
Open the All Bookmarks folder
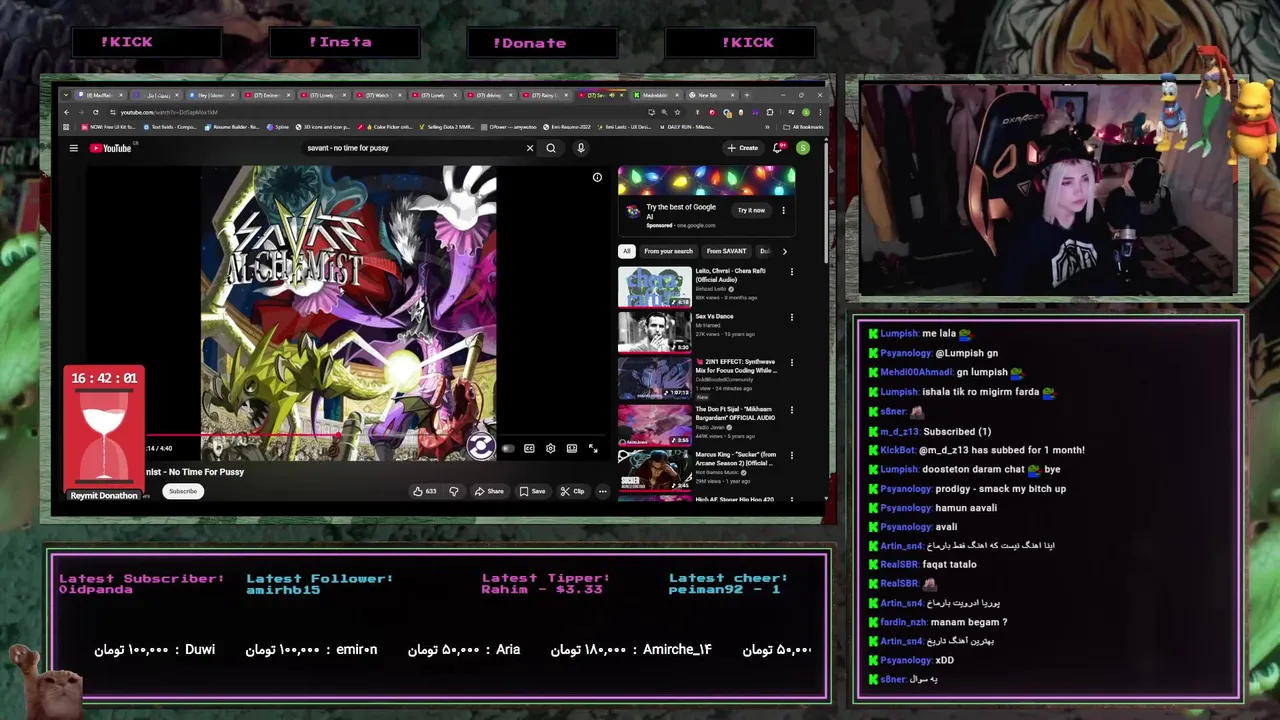[x=804, y=127]
